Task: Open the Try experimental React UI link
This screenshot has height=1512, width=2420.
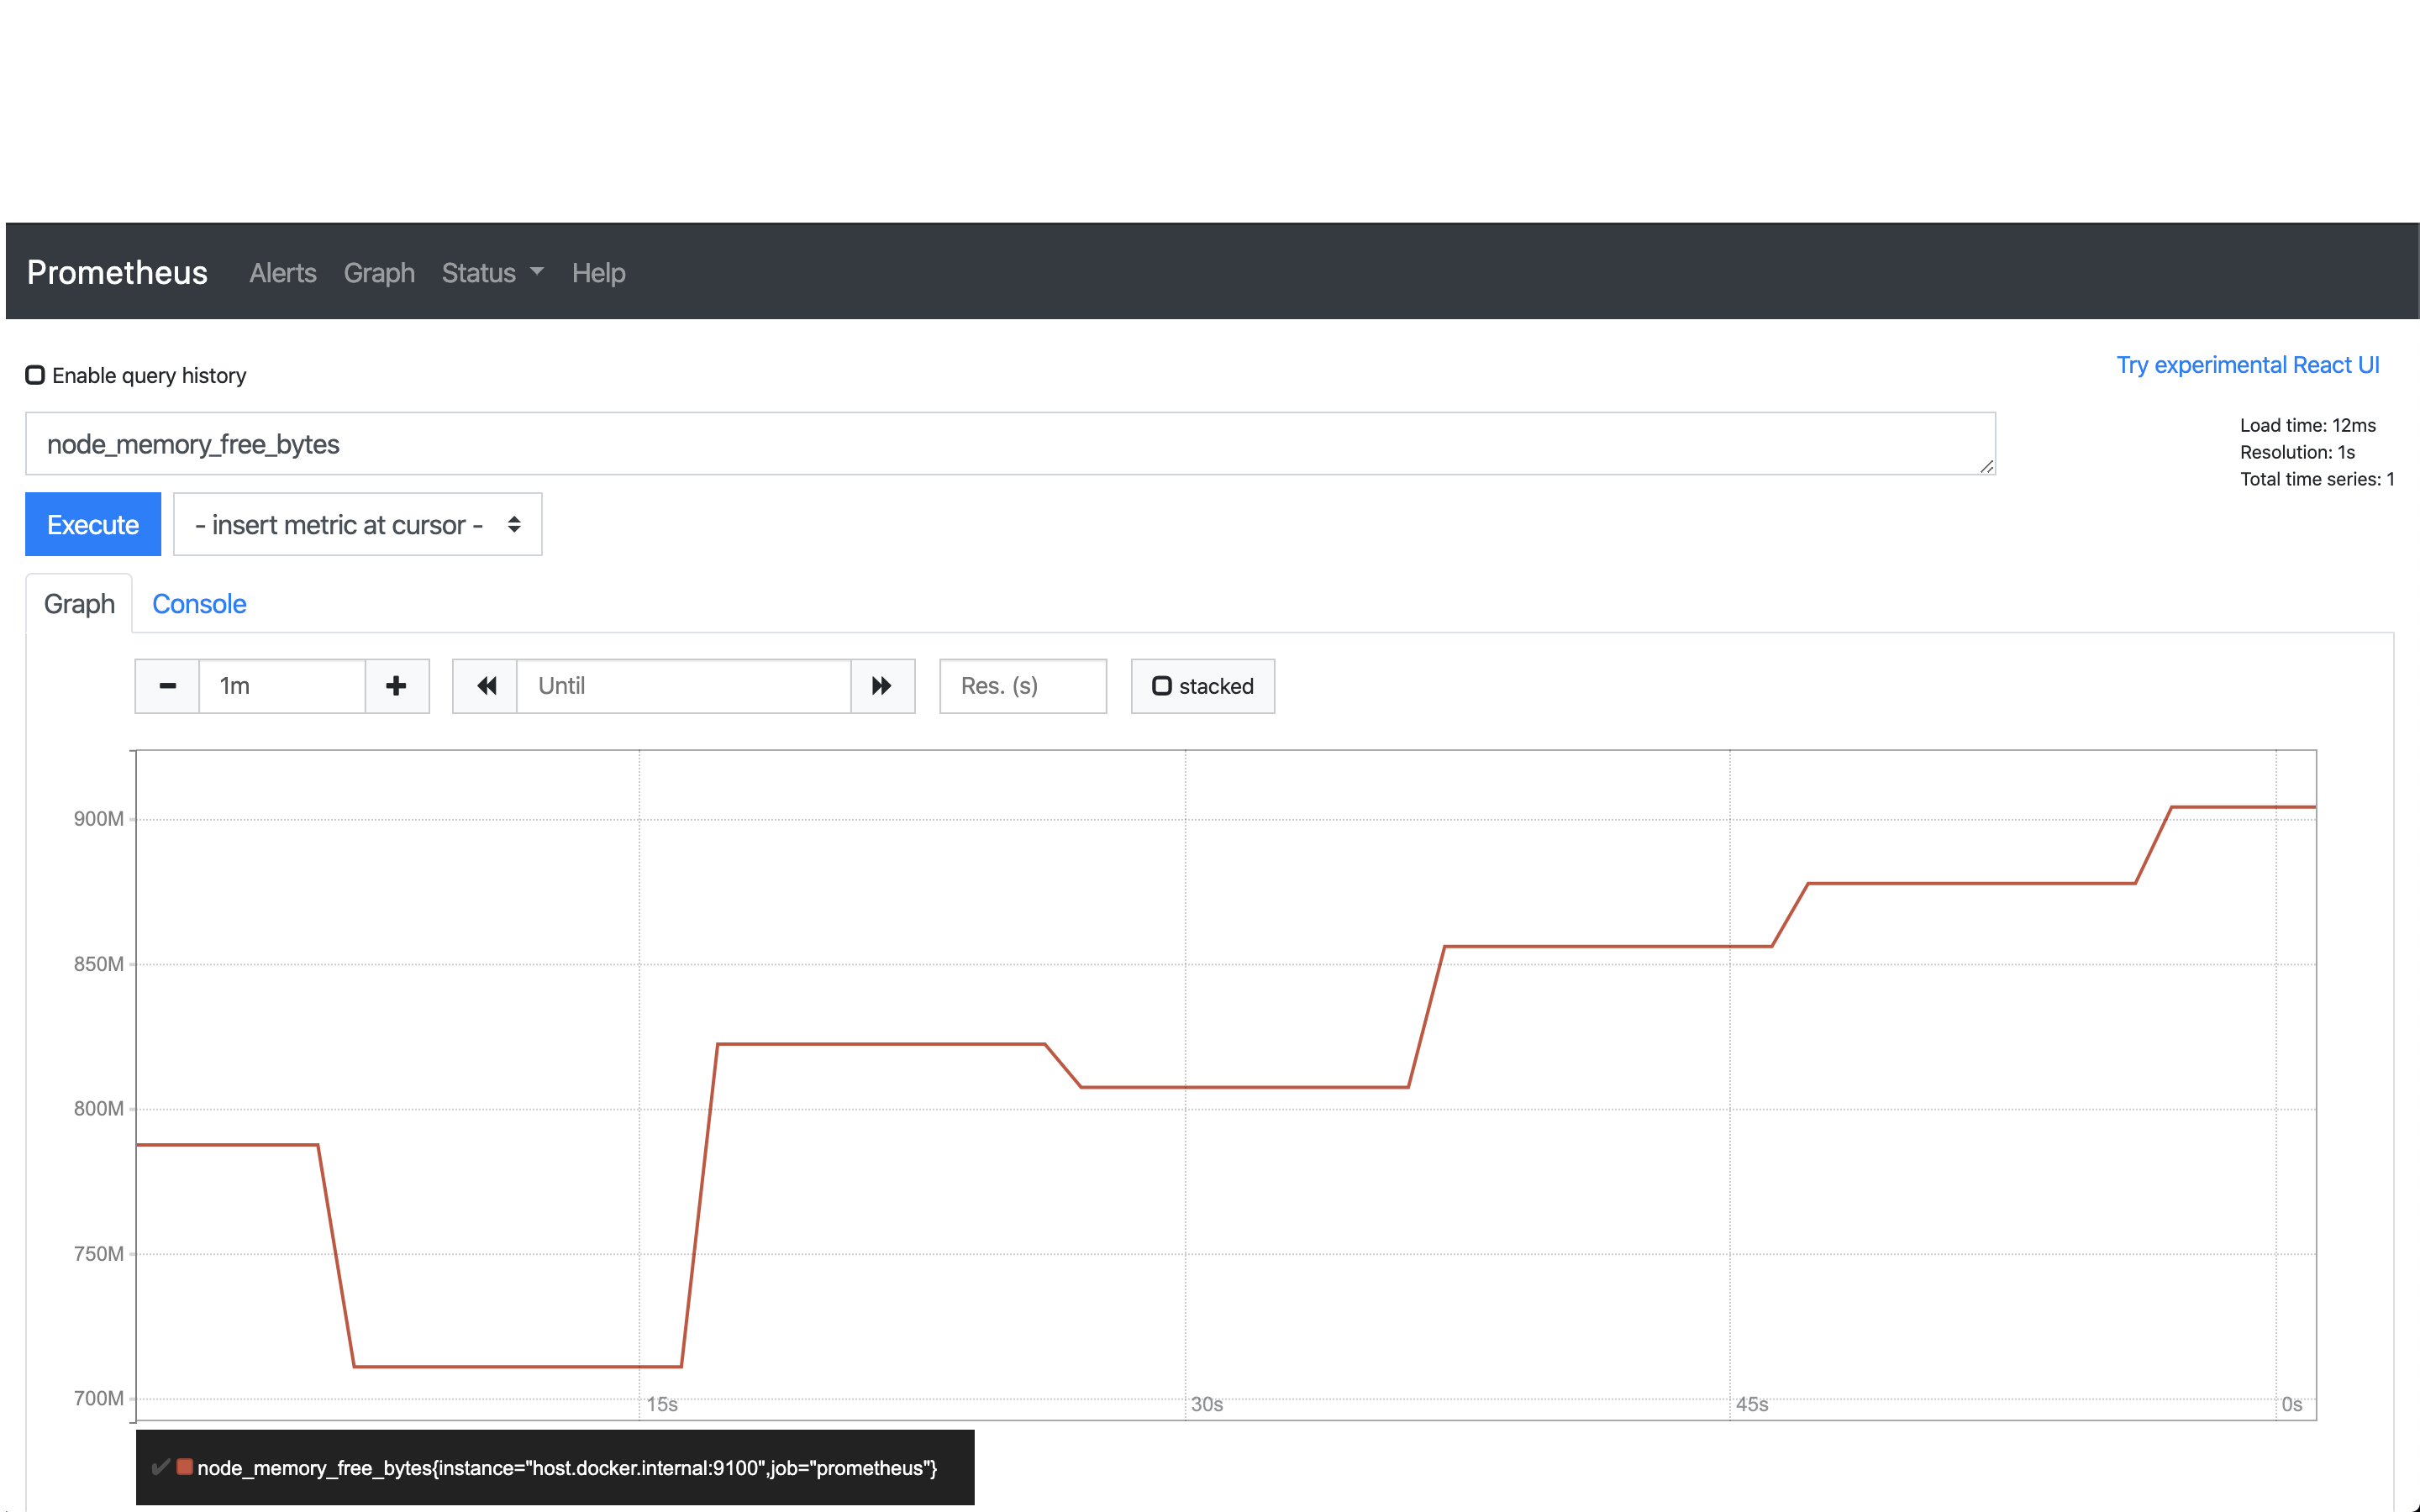Action: pyautogui.click(x=2247, y=365)
